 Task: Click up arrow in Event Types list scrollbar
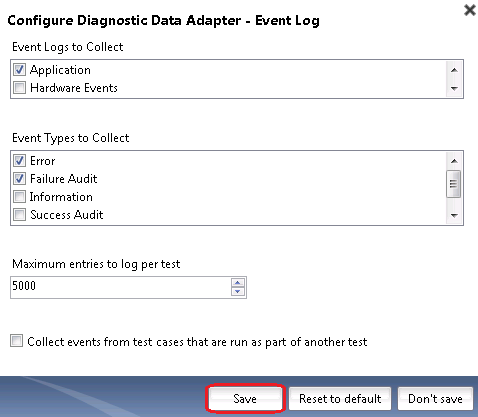(x=454, y=161)
